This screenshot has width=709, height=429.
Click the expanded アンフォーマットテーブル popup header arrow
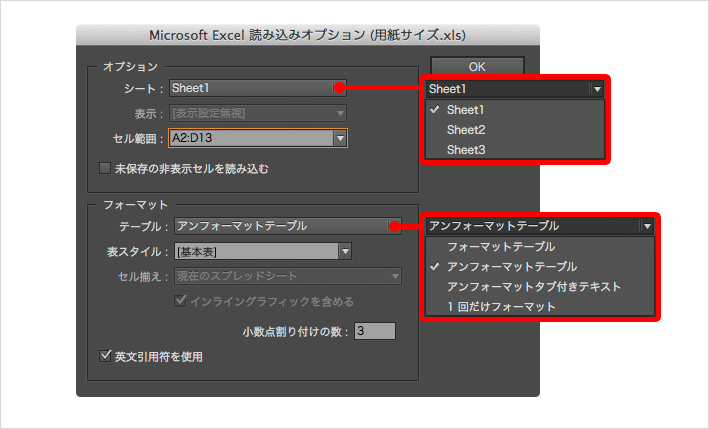pos(647,226)
